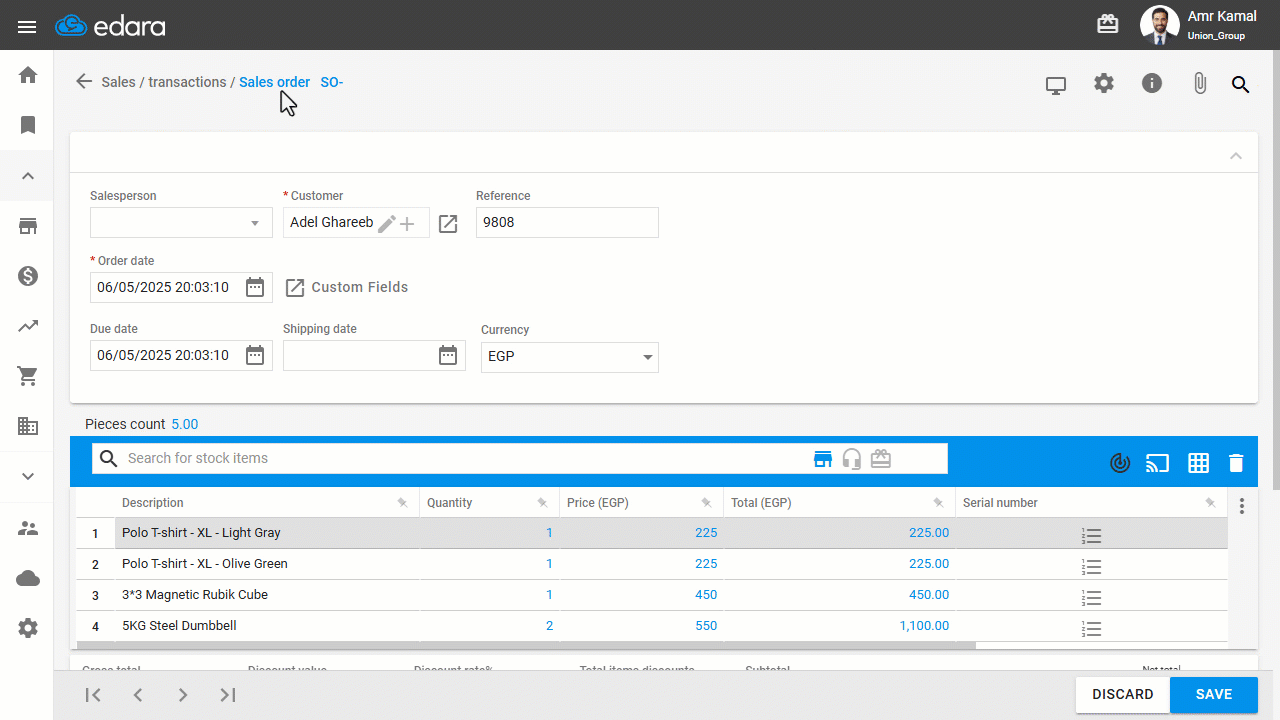Click the Save button
The width and height of the screenshot is (1280, 720).
1214,695
